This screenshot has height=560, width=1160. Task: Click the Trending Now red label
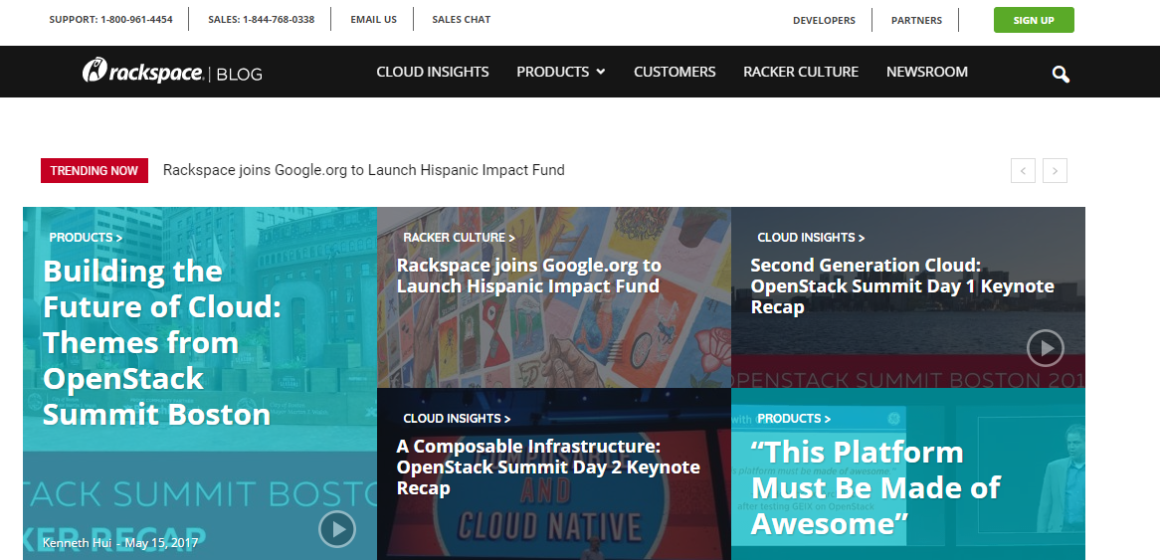pos(94,170)
